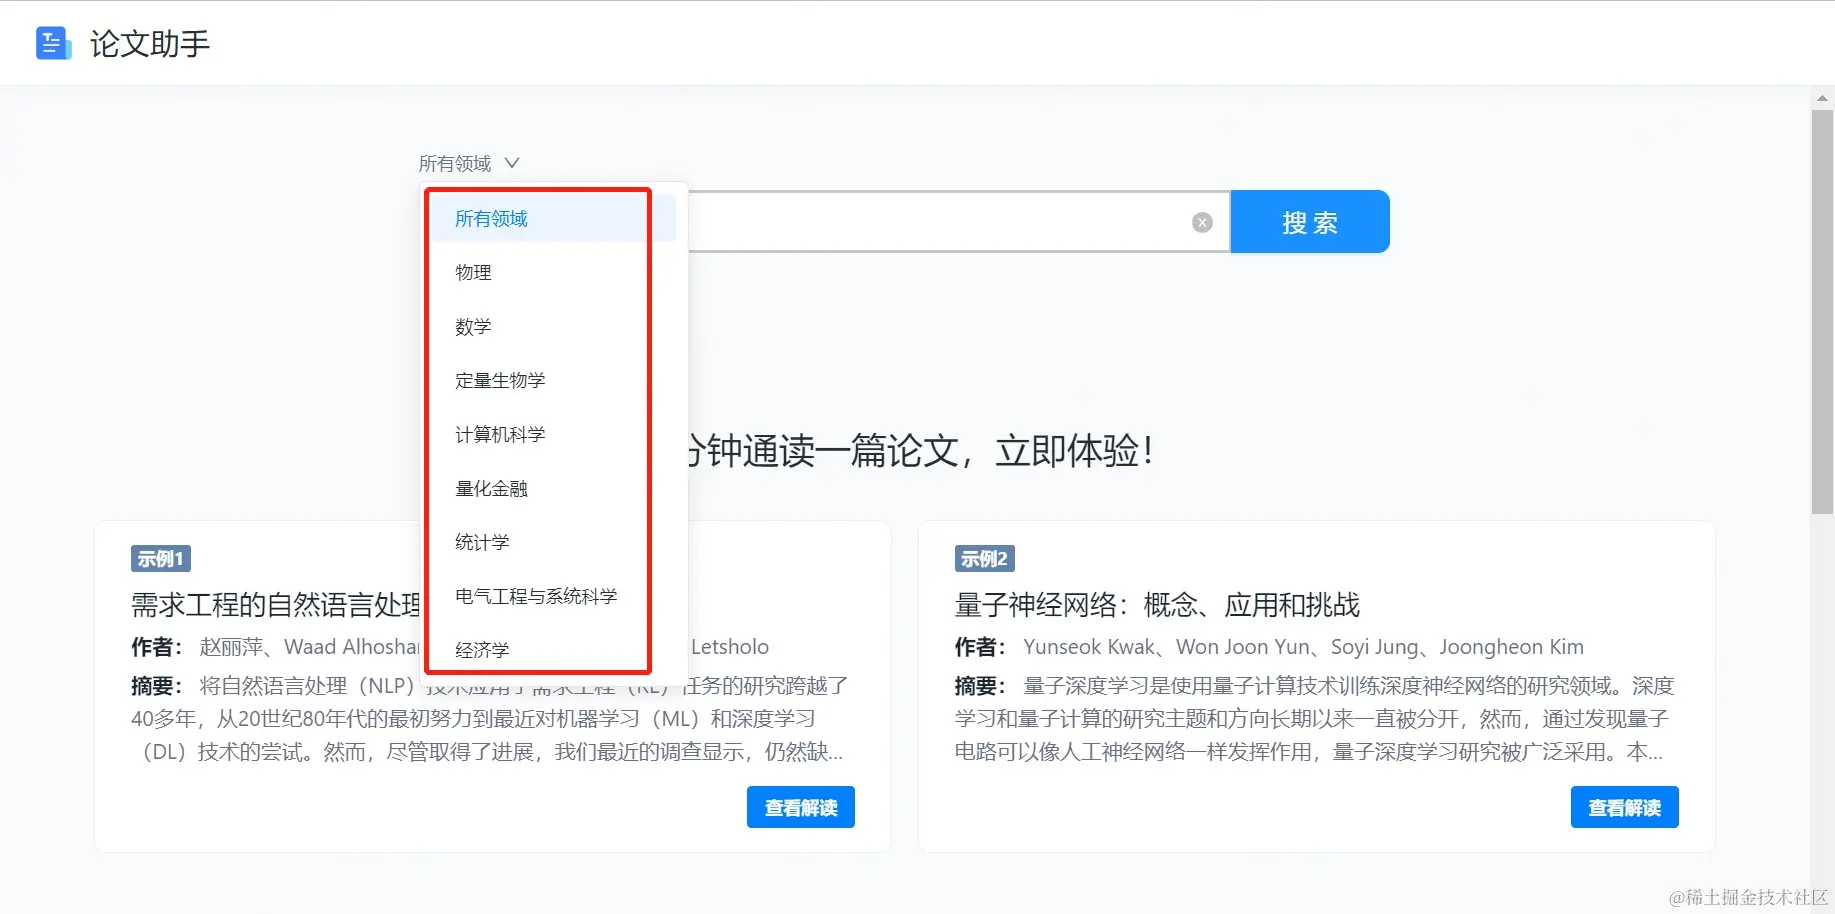The width and height of the screenshot is (1835, 914).
Task: Open 查看解读 for 量子神经网络 paper
Action: tap(1624, 807)
